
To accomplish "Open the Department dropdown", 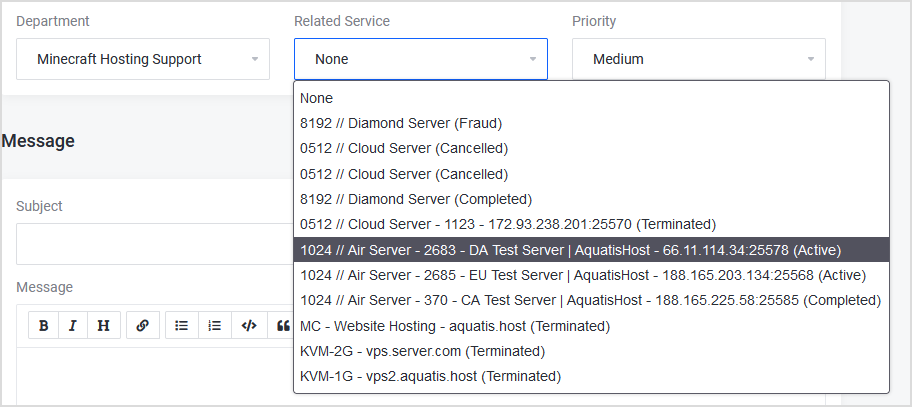I will [142, 59].
